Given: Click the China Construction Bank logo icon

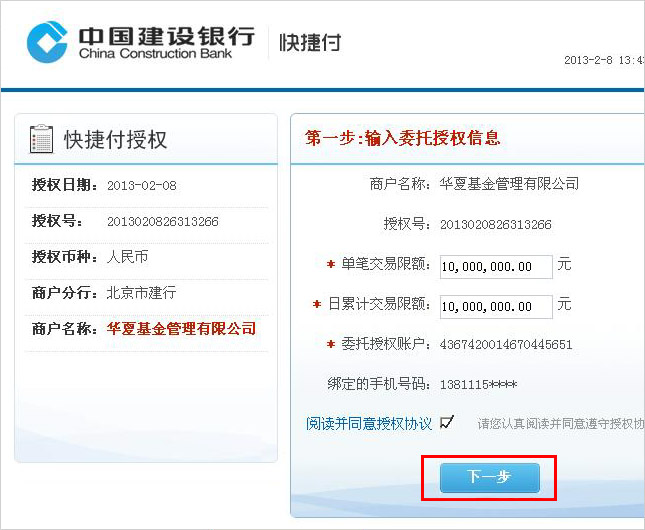Looking at the screenshot, I should pyautogui.click(x=47, y=42).
